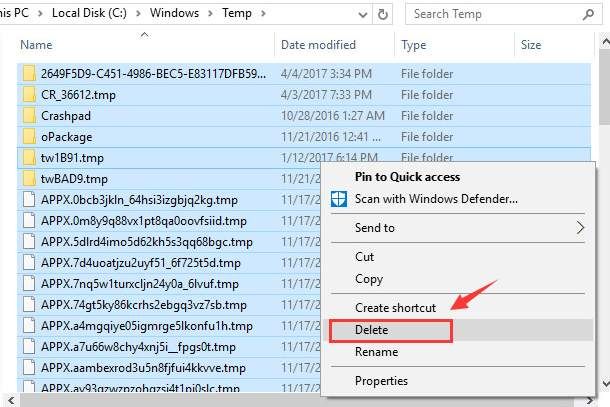
Task: Click Pin to Quick access
Action: [x=407, y=177]
